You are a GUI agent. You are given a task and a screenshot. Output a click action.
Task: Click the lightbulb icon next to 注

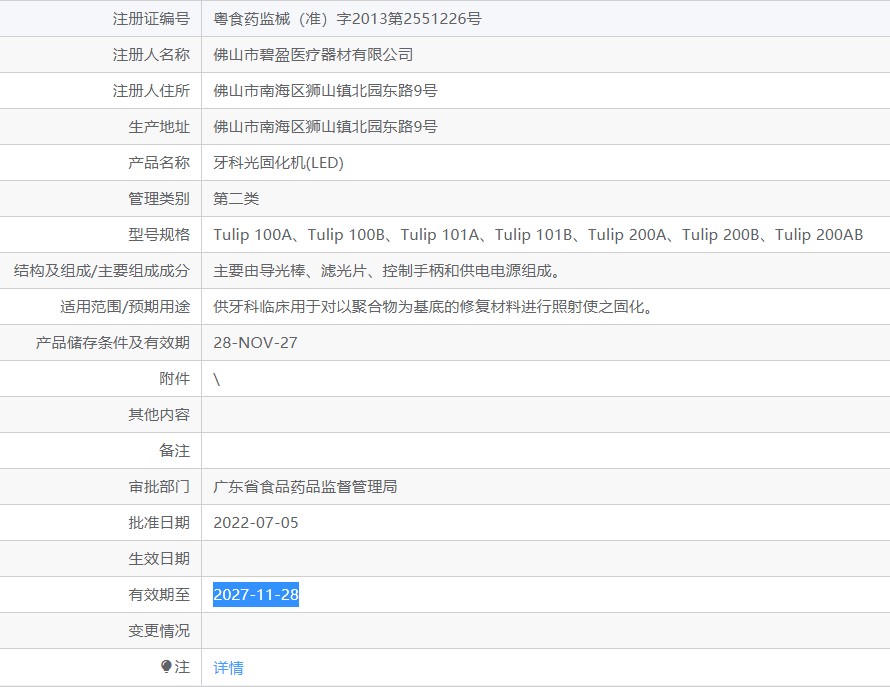coord(166,667)
